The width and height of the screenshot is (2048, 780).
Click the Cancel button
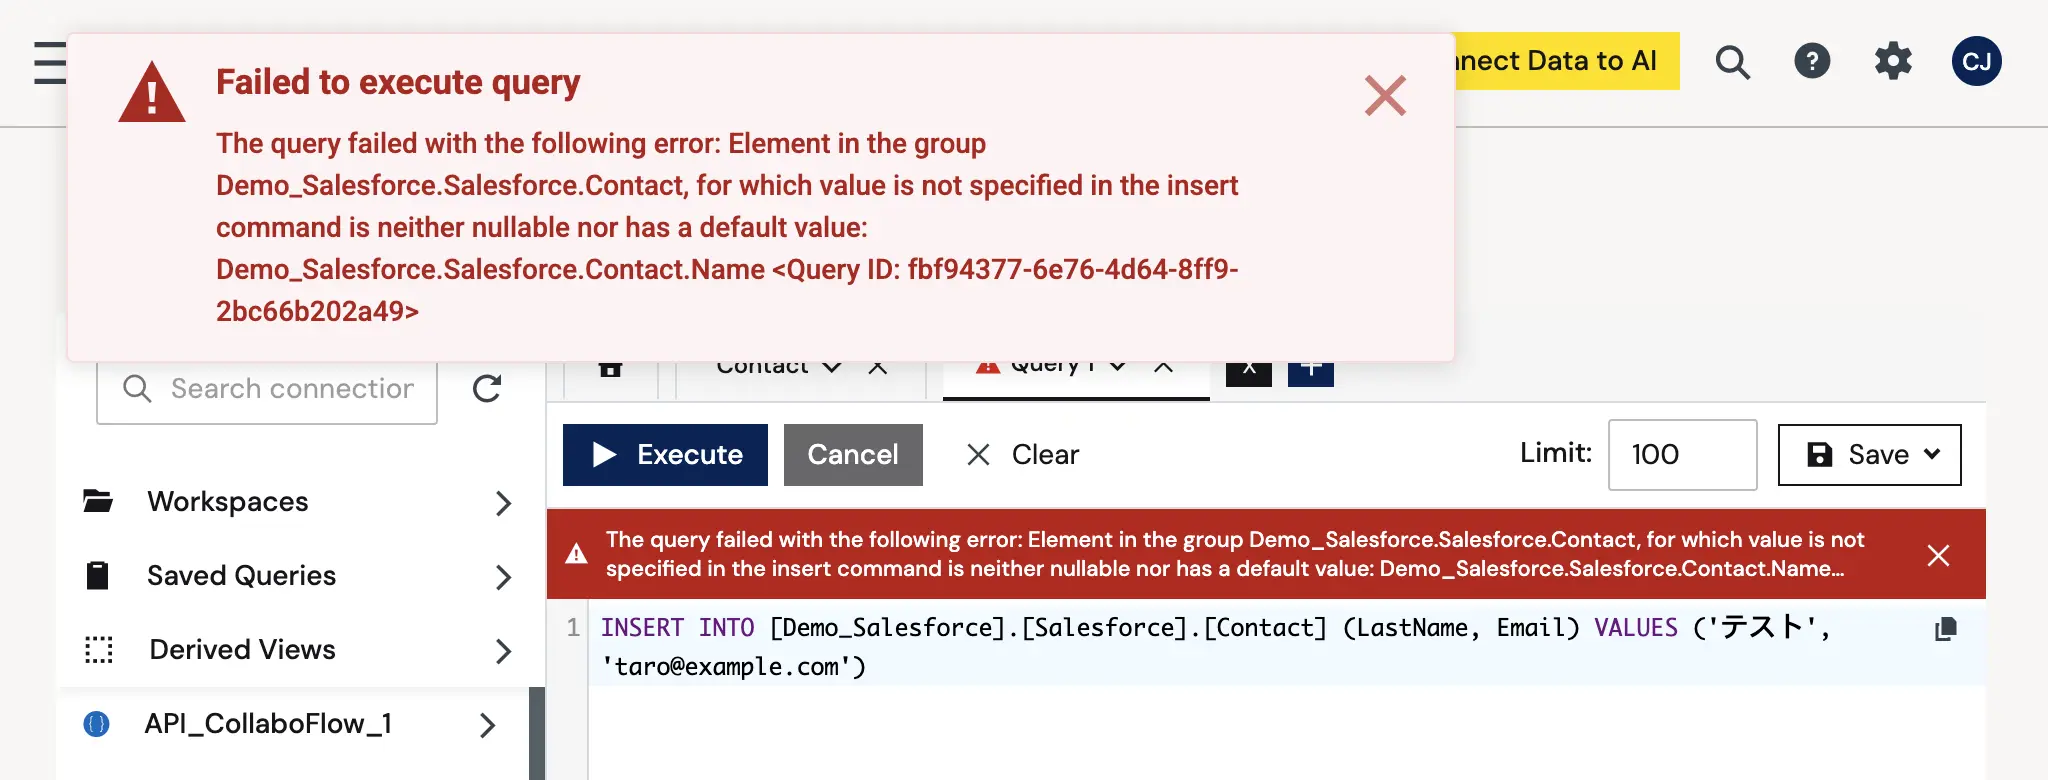click(853, 455)
